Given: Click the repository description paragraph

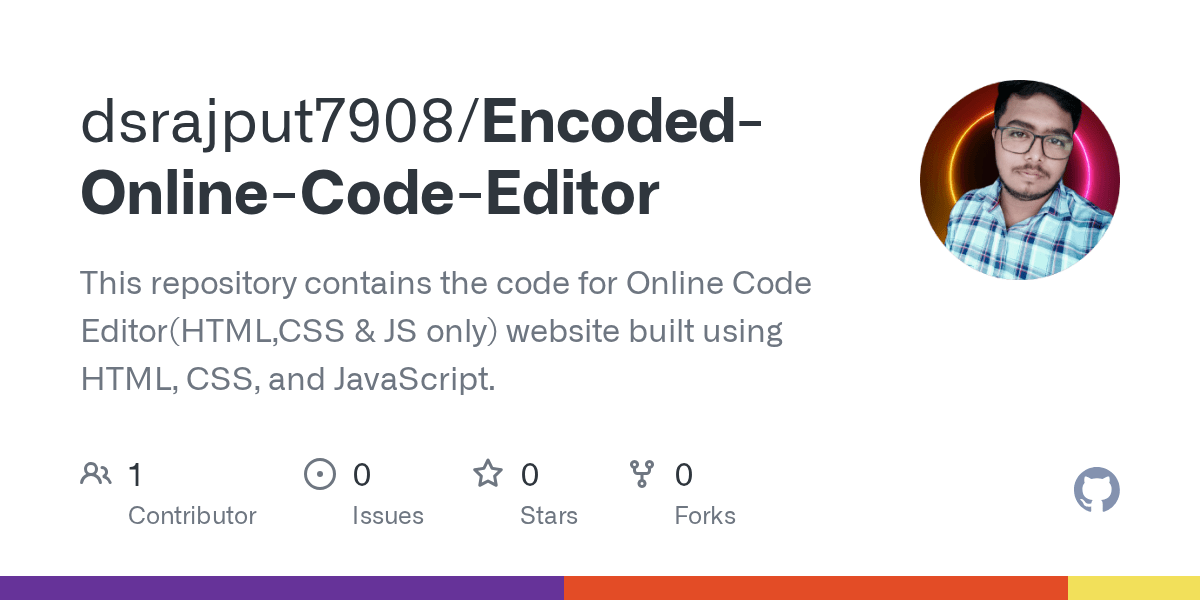Looking at the screenshot, I should [445, 331].
